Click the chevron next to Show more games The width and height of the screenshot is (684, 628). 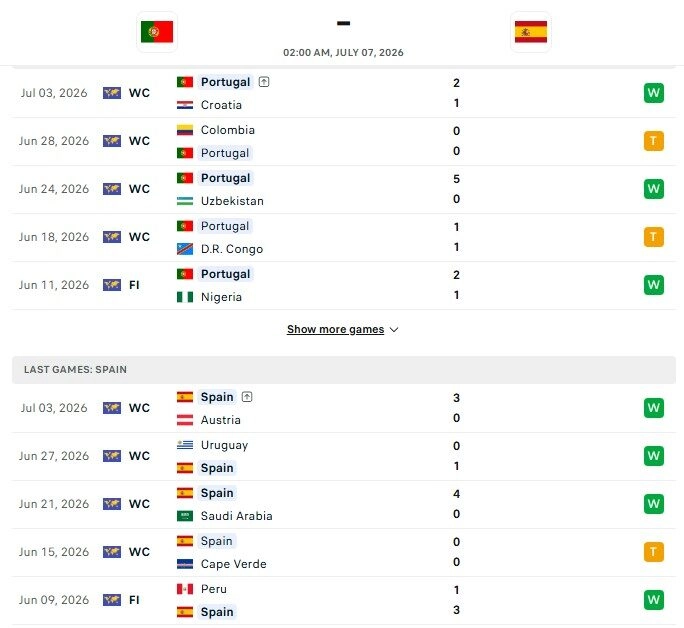[394, 330]
